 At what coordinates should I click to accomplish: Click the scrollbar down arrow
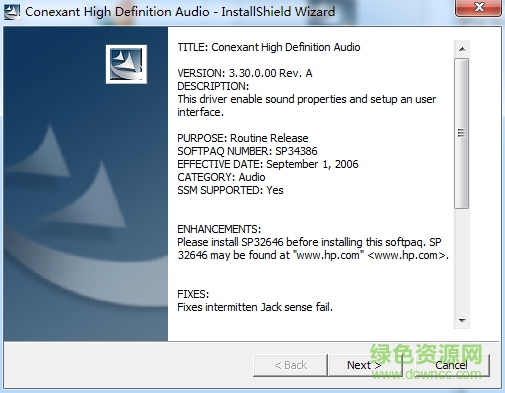click(x=462, y=320)
